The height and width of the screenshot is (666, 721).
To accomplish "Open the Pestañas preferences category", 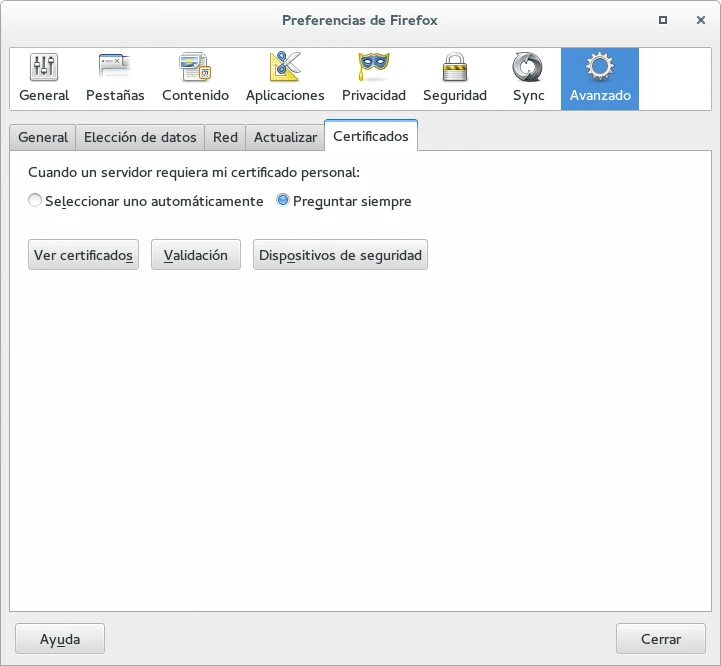I will click(x=115, y=78).
